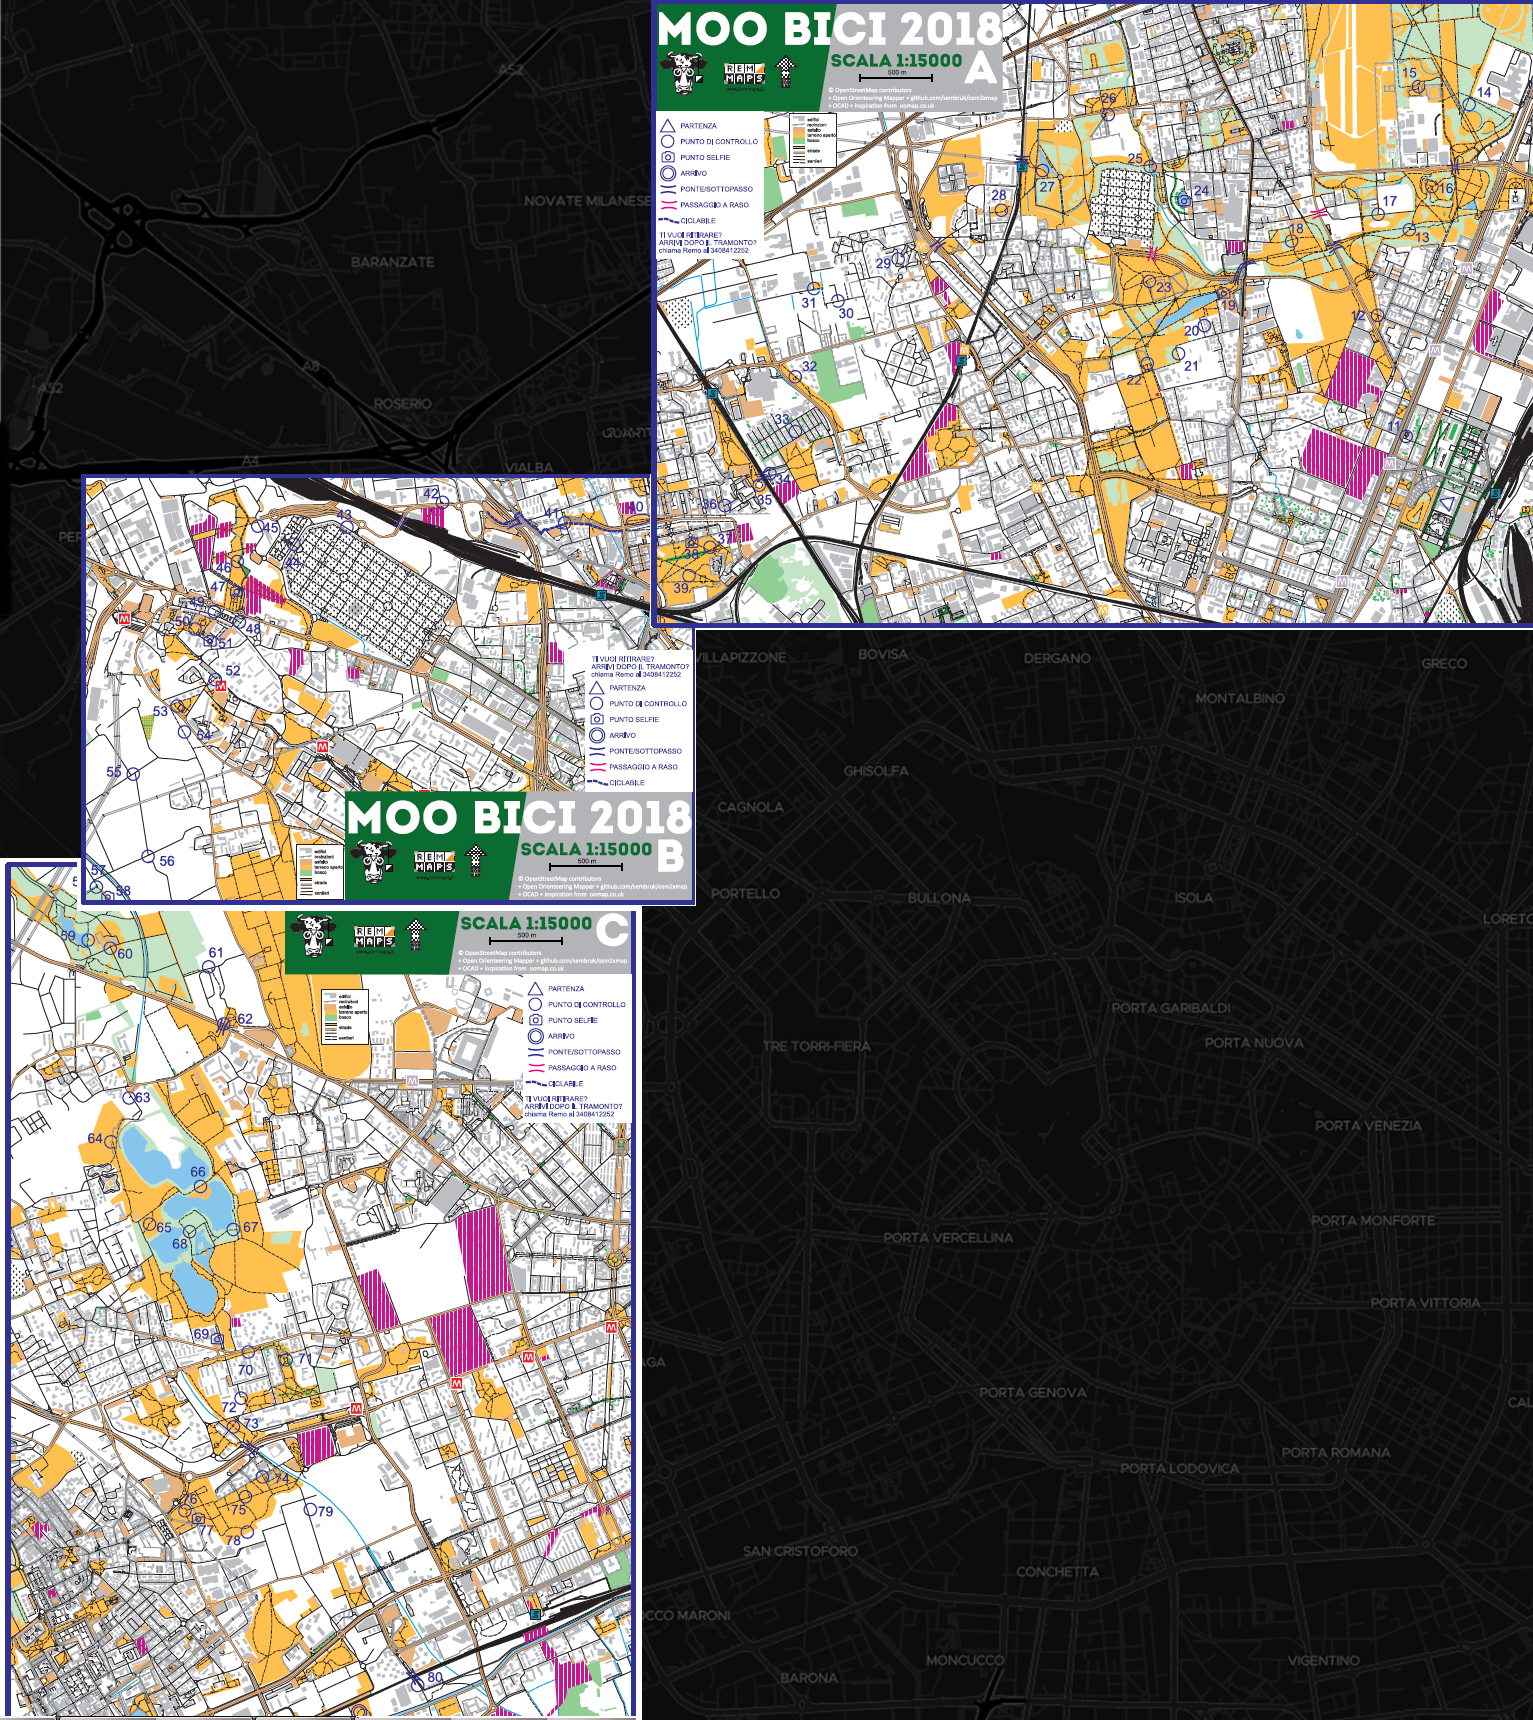Click the MOO BICI 2018 title on map A
The image size is (1533, 1720).
[x=829, y=28]
